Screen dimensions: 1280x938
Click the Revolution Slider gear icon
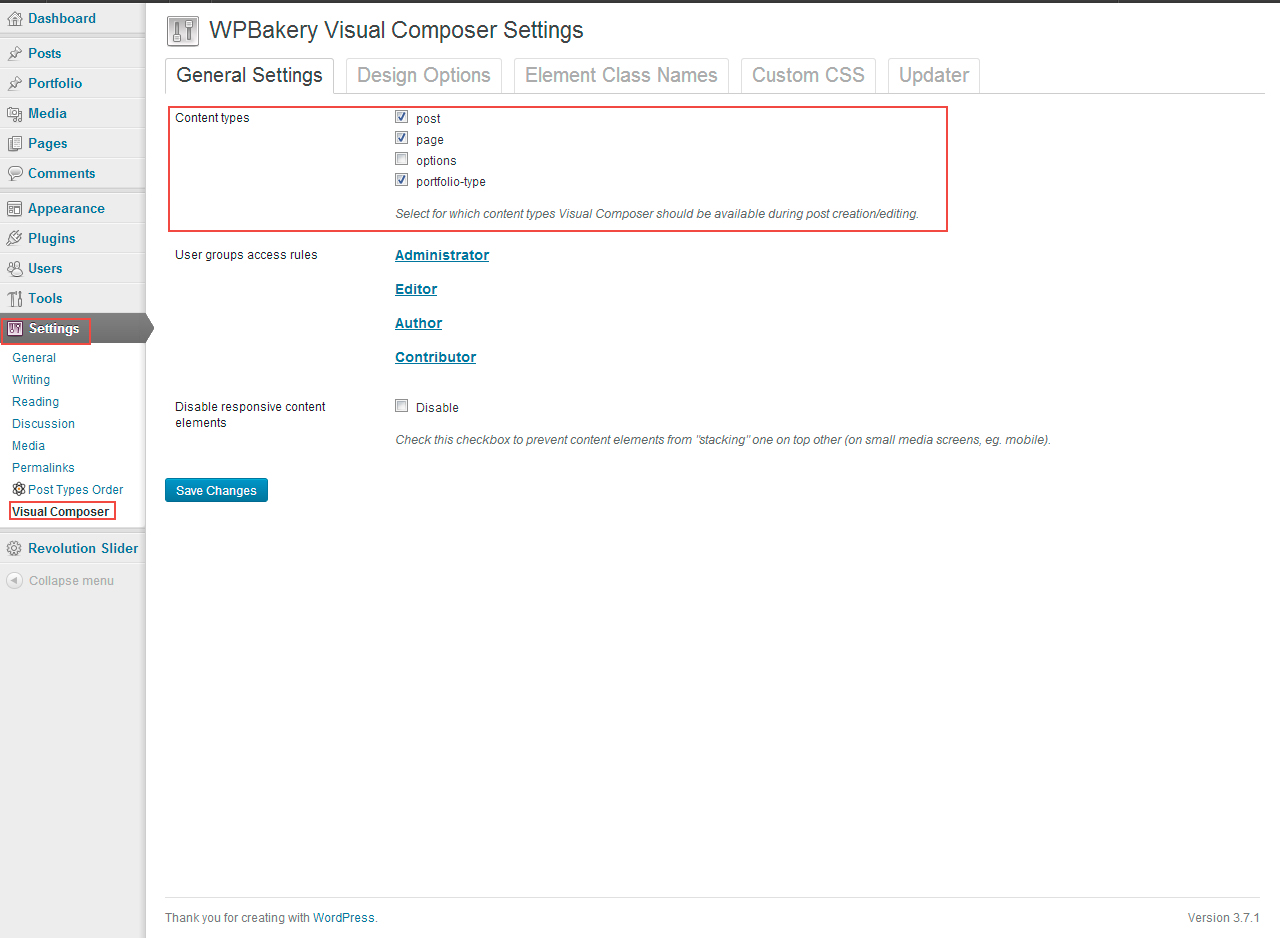(x=14, y=548)
